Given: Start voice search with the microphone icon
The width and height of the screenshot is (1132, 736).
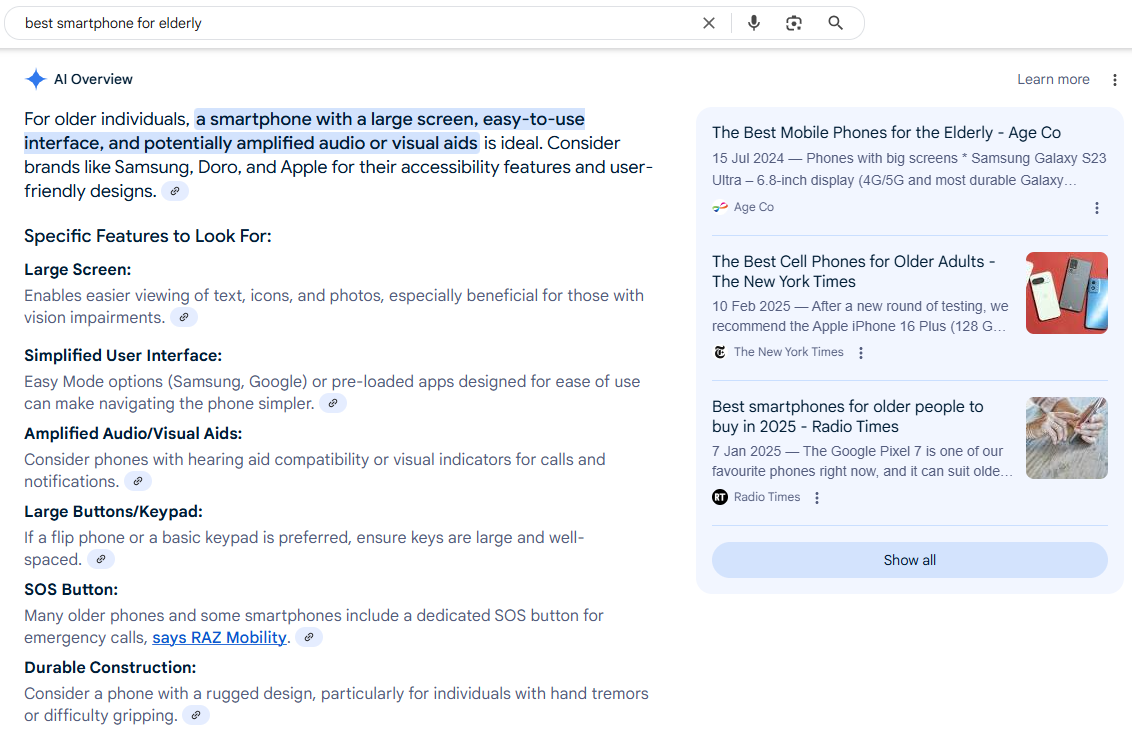Looking at the screenshot, I should [754, 23].
